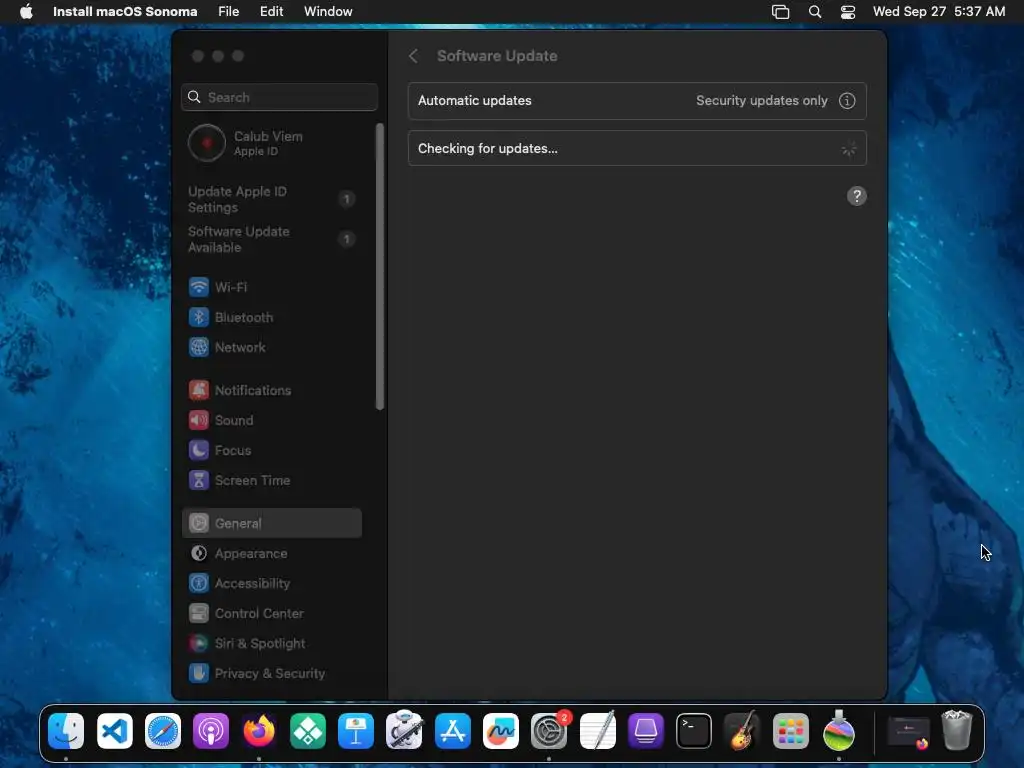Open Stage Manager icon in menu bar
The width and height of the screenshot is (1024, 768).
[x=780, y=12]
